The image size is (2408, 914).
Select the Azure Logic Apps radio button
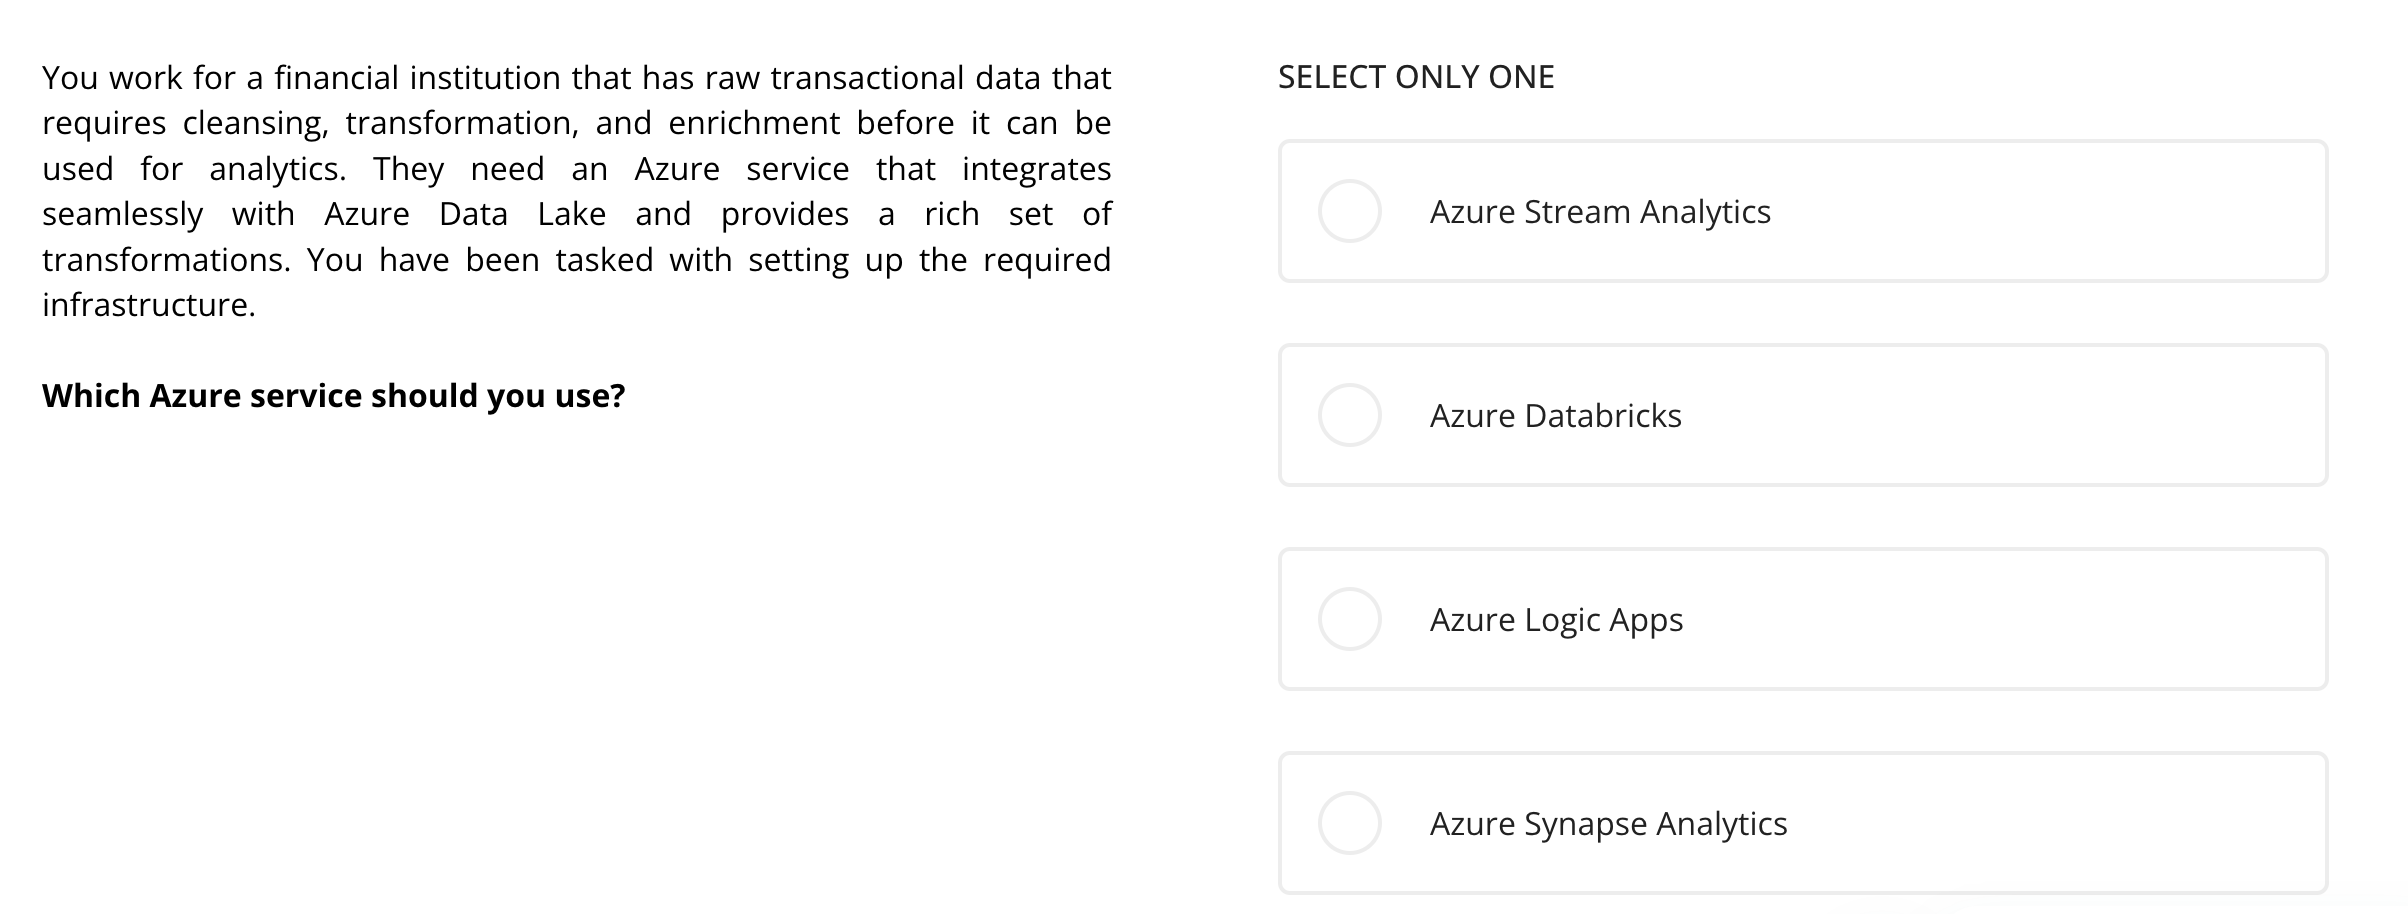[1349, 619]
